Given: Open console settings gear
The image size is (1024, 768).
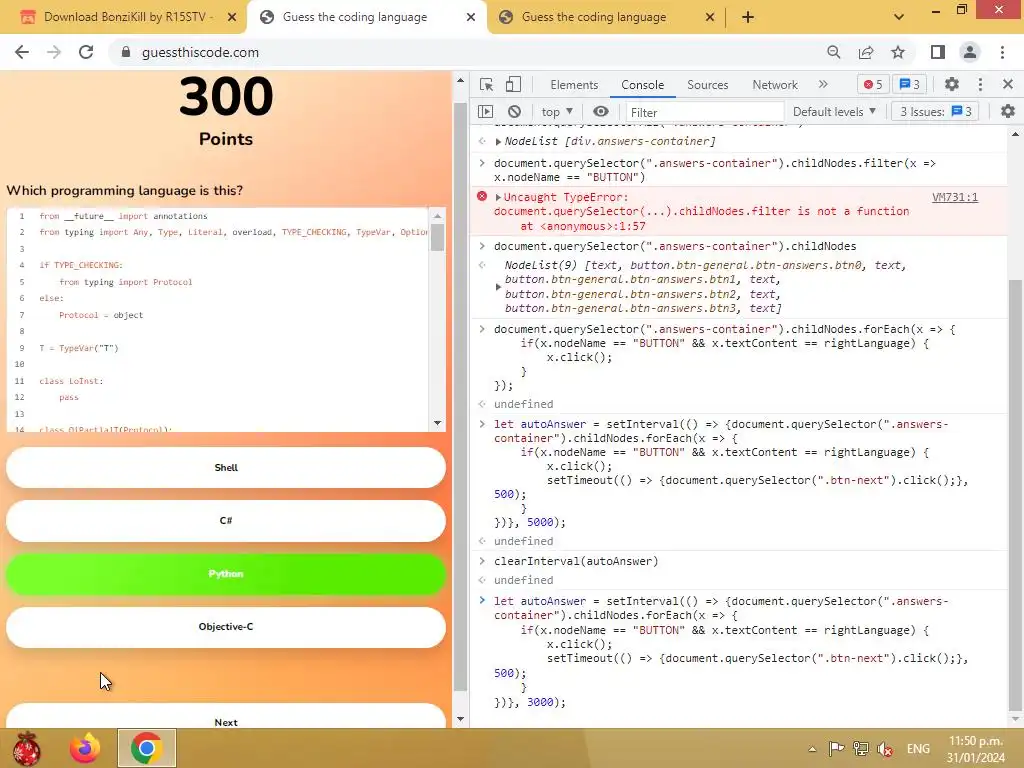Looking at the screenshot, I should [1008, 112].
